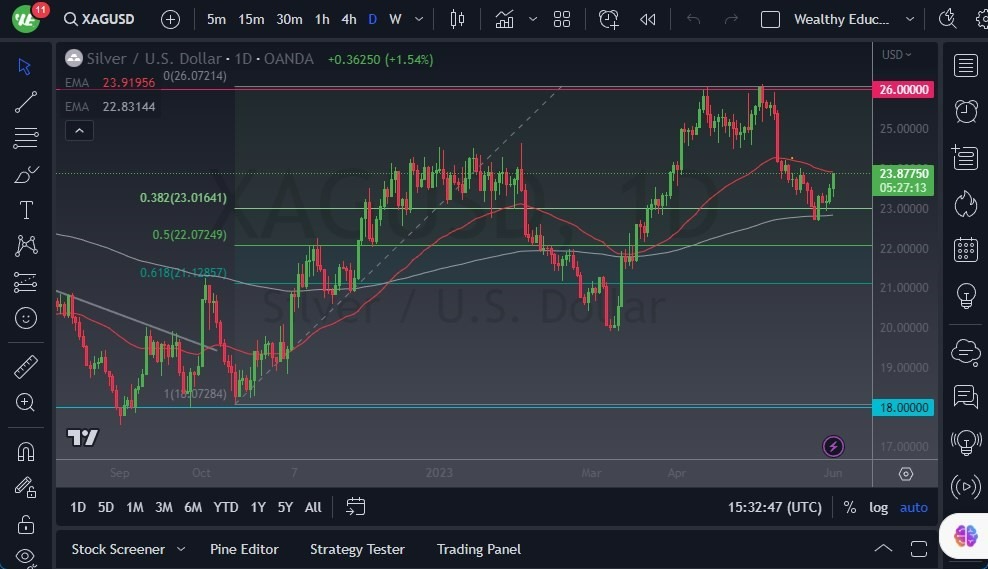Collapse the indicator legend chevron

pyautogui.click(x=79, y=130)
